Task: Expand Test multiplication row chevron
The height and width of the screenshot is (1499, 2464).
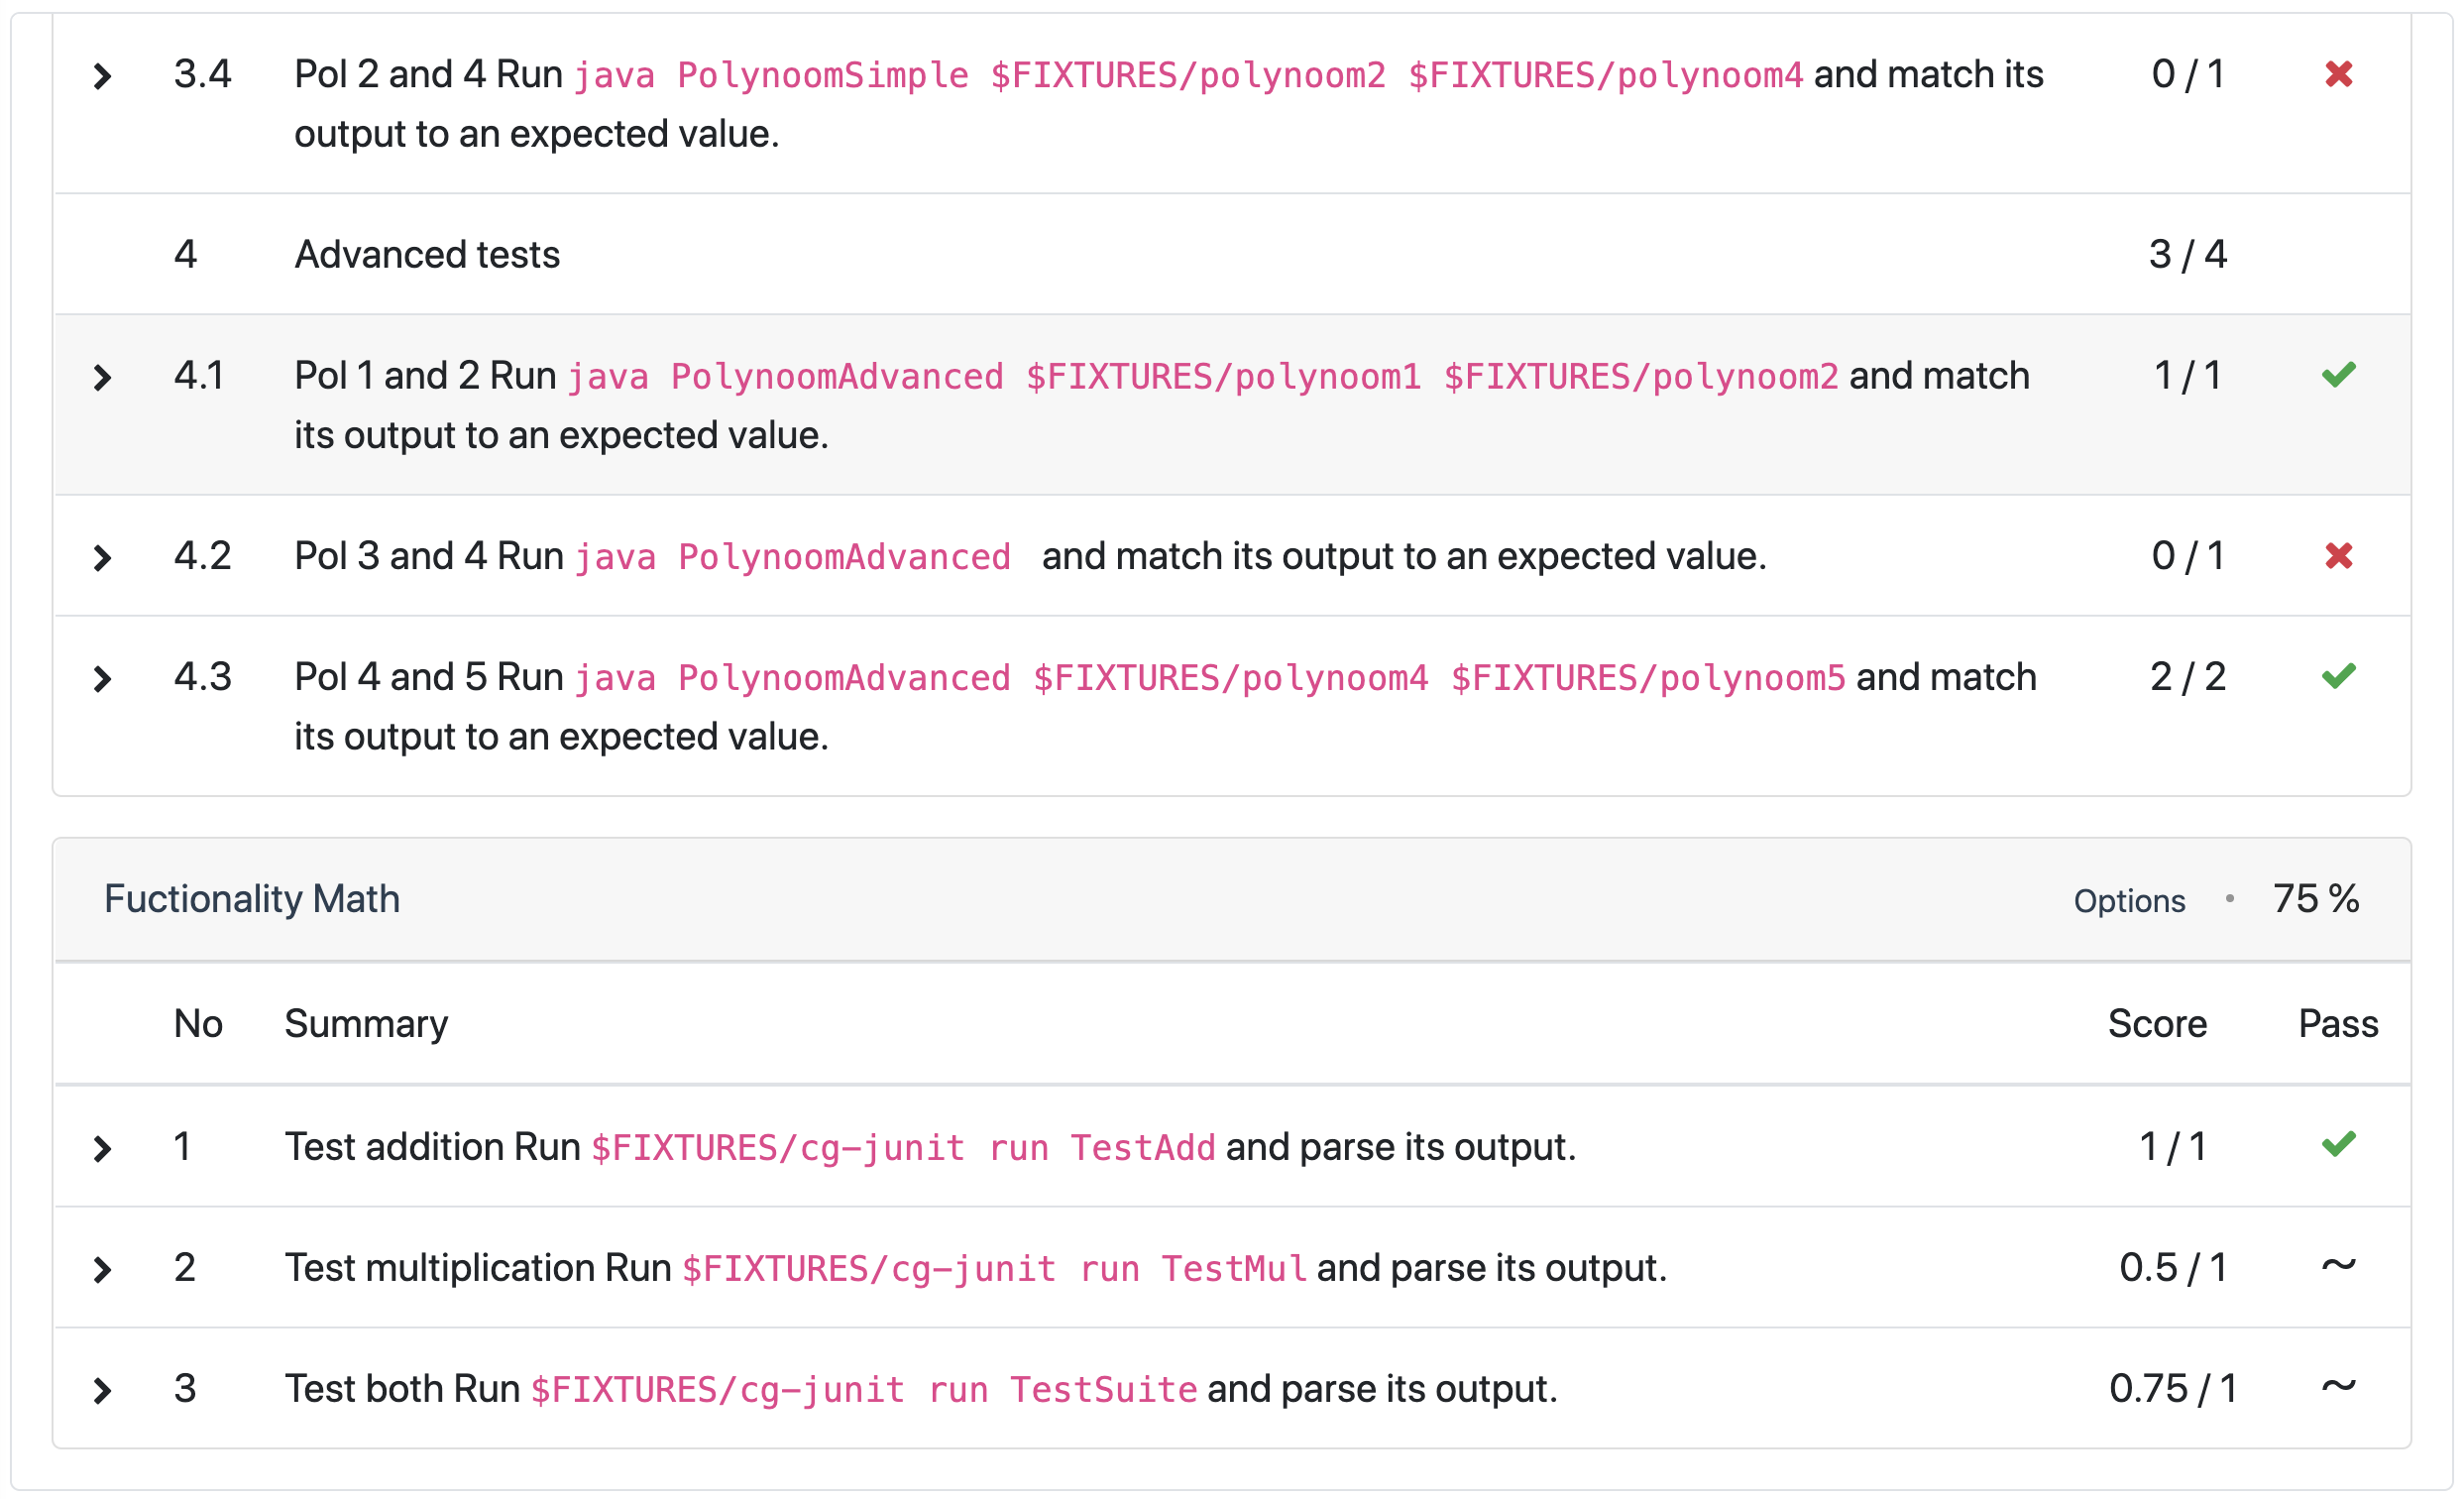Action: 102,1270
